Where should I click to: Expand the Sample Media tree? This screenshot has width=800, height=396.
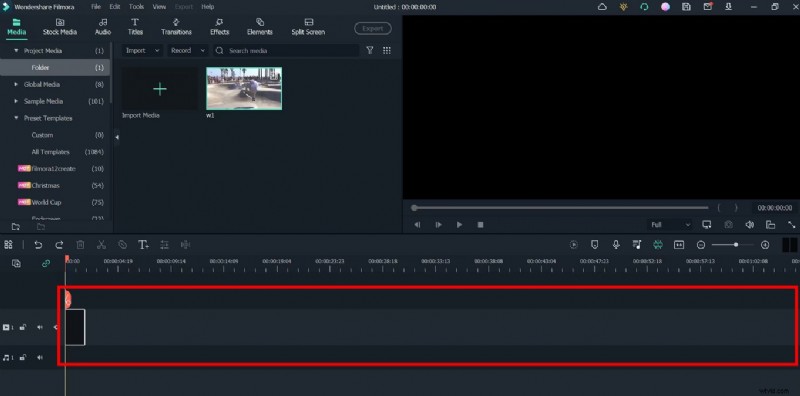16,101
